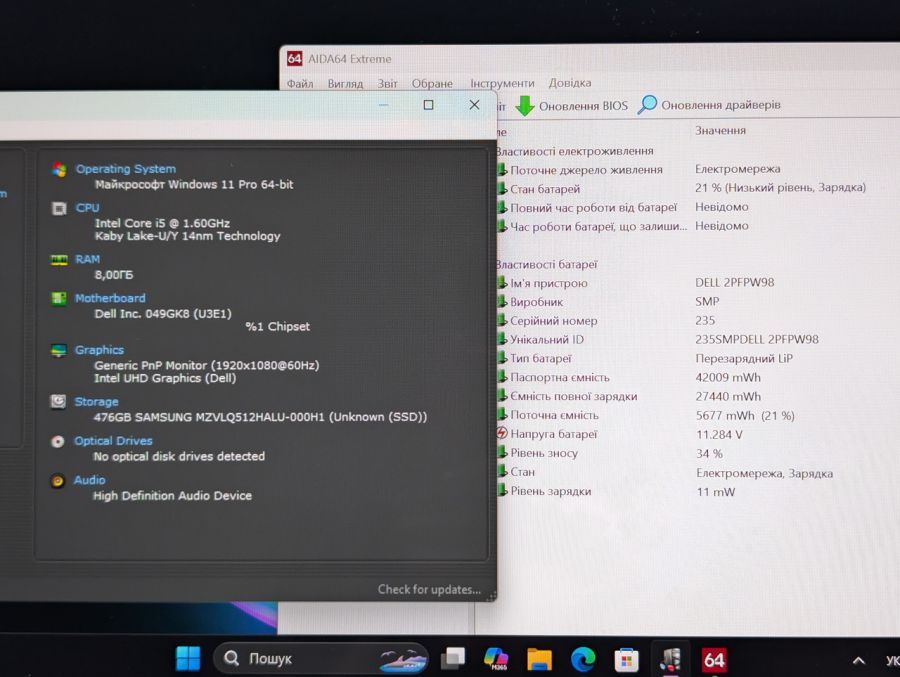The width and height of the screenshot is (900, 677).
Task: Open the Storage section link
Action: (x=96, y=401)
